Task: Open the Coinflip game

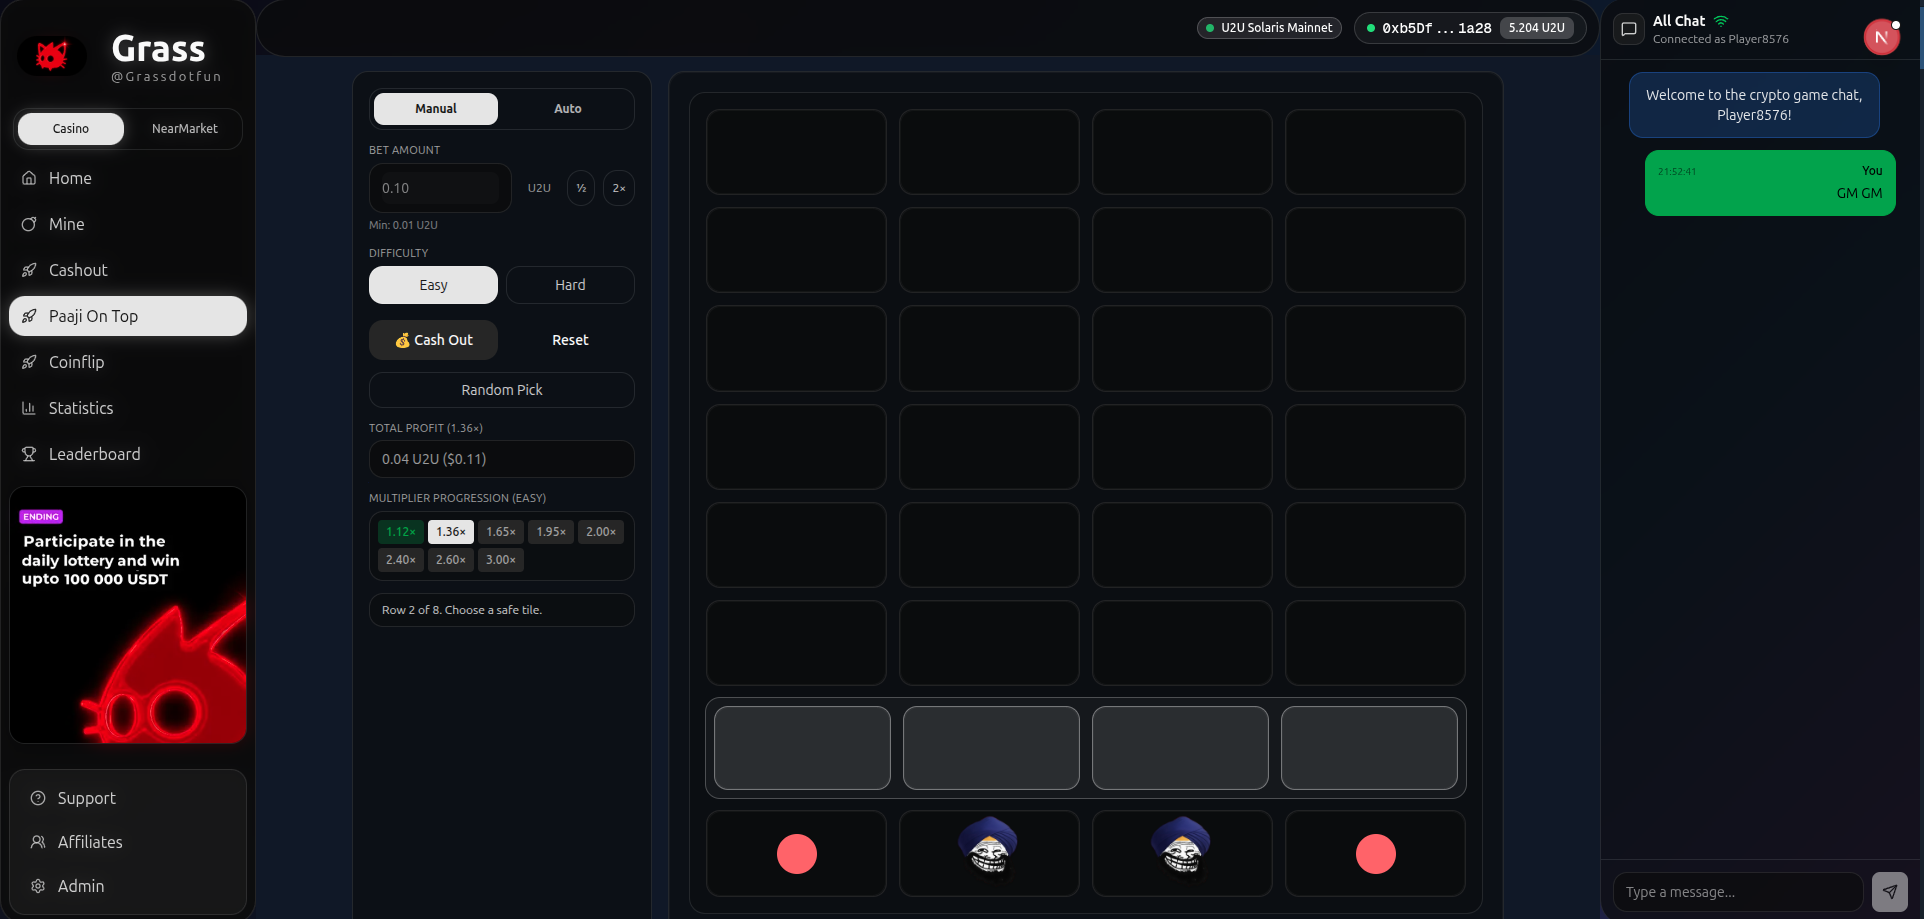Action: (76, 362)
